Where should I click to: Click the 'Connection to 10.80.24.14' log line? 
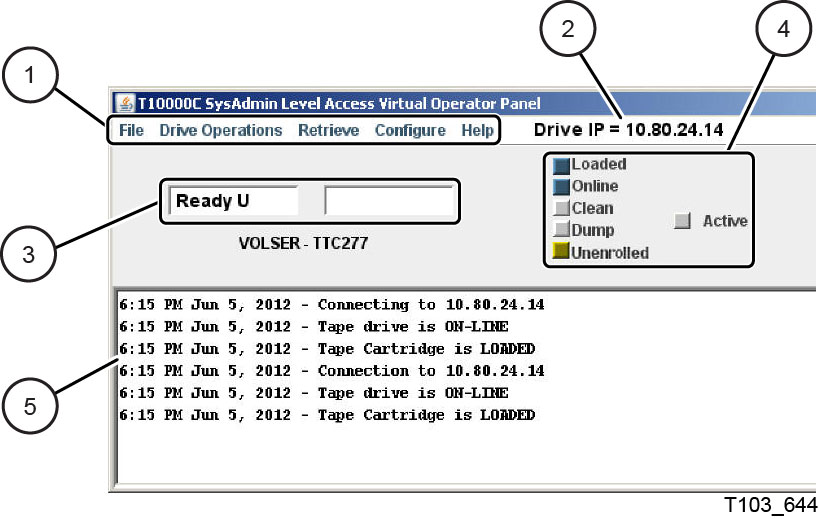[332, 371]
